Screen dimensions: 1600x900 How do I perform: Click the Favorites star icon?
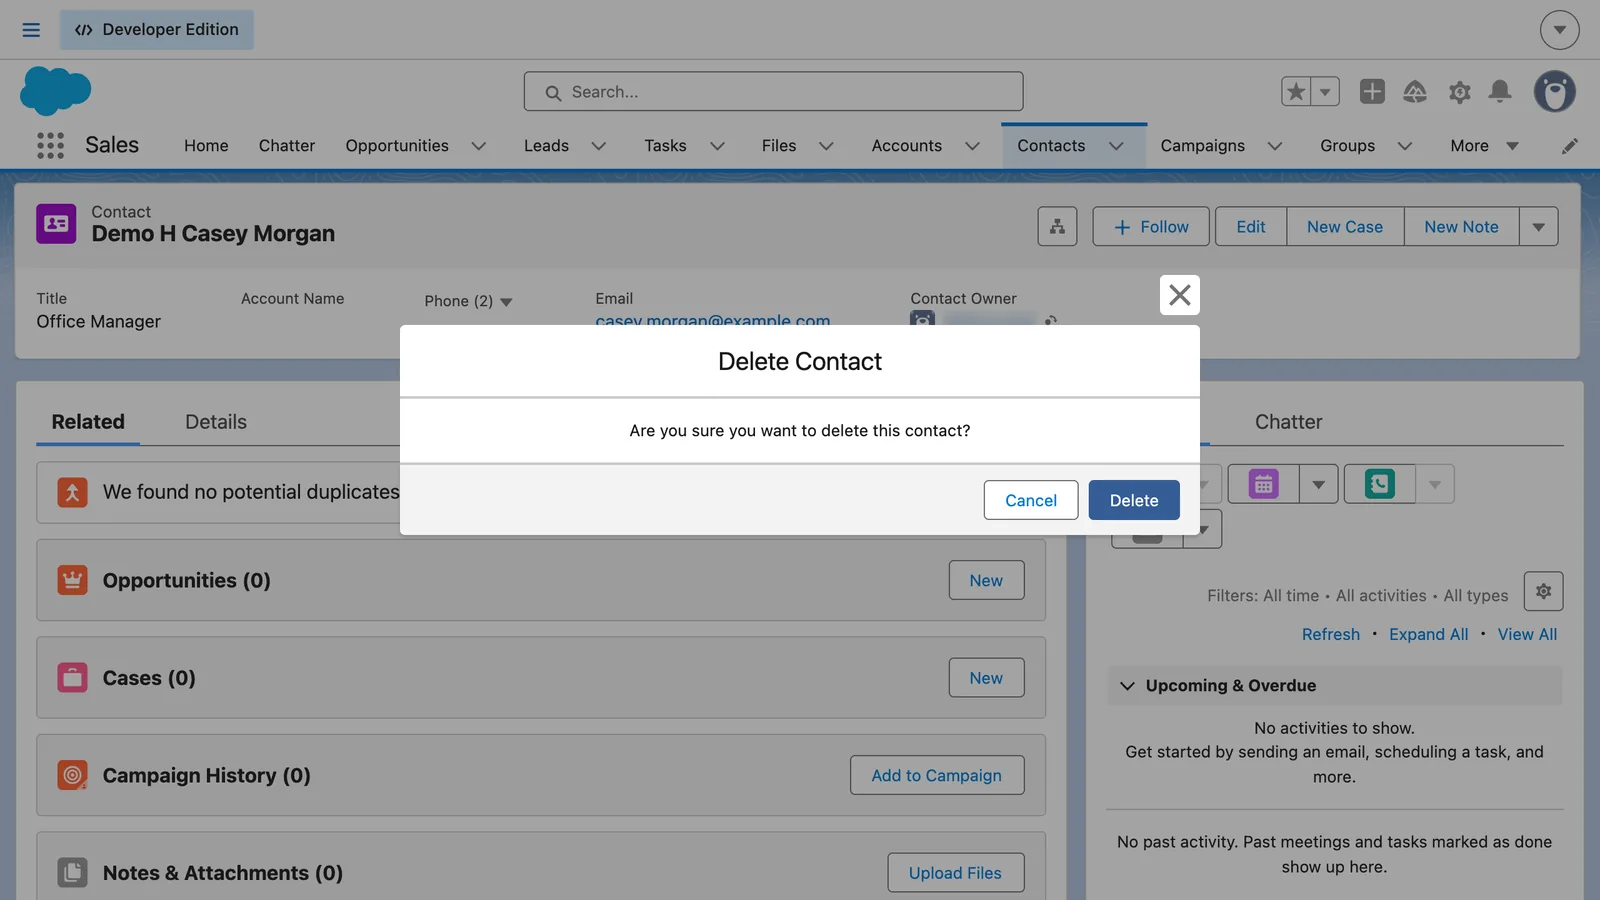(x=1296, y=92)
